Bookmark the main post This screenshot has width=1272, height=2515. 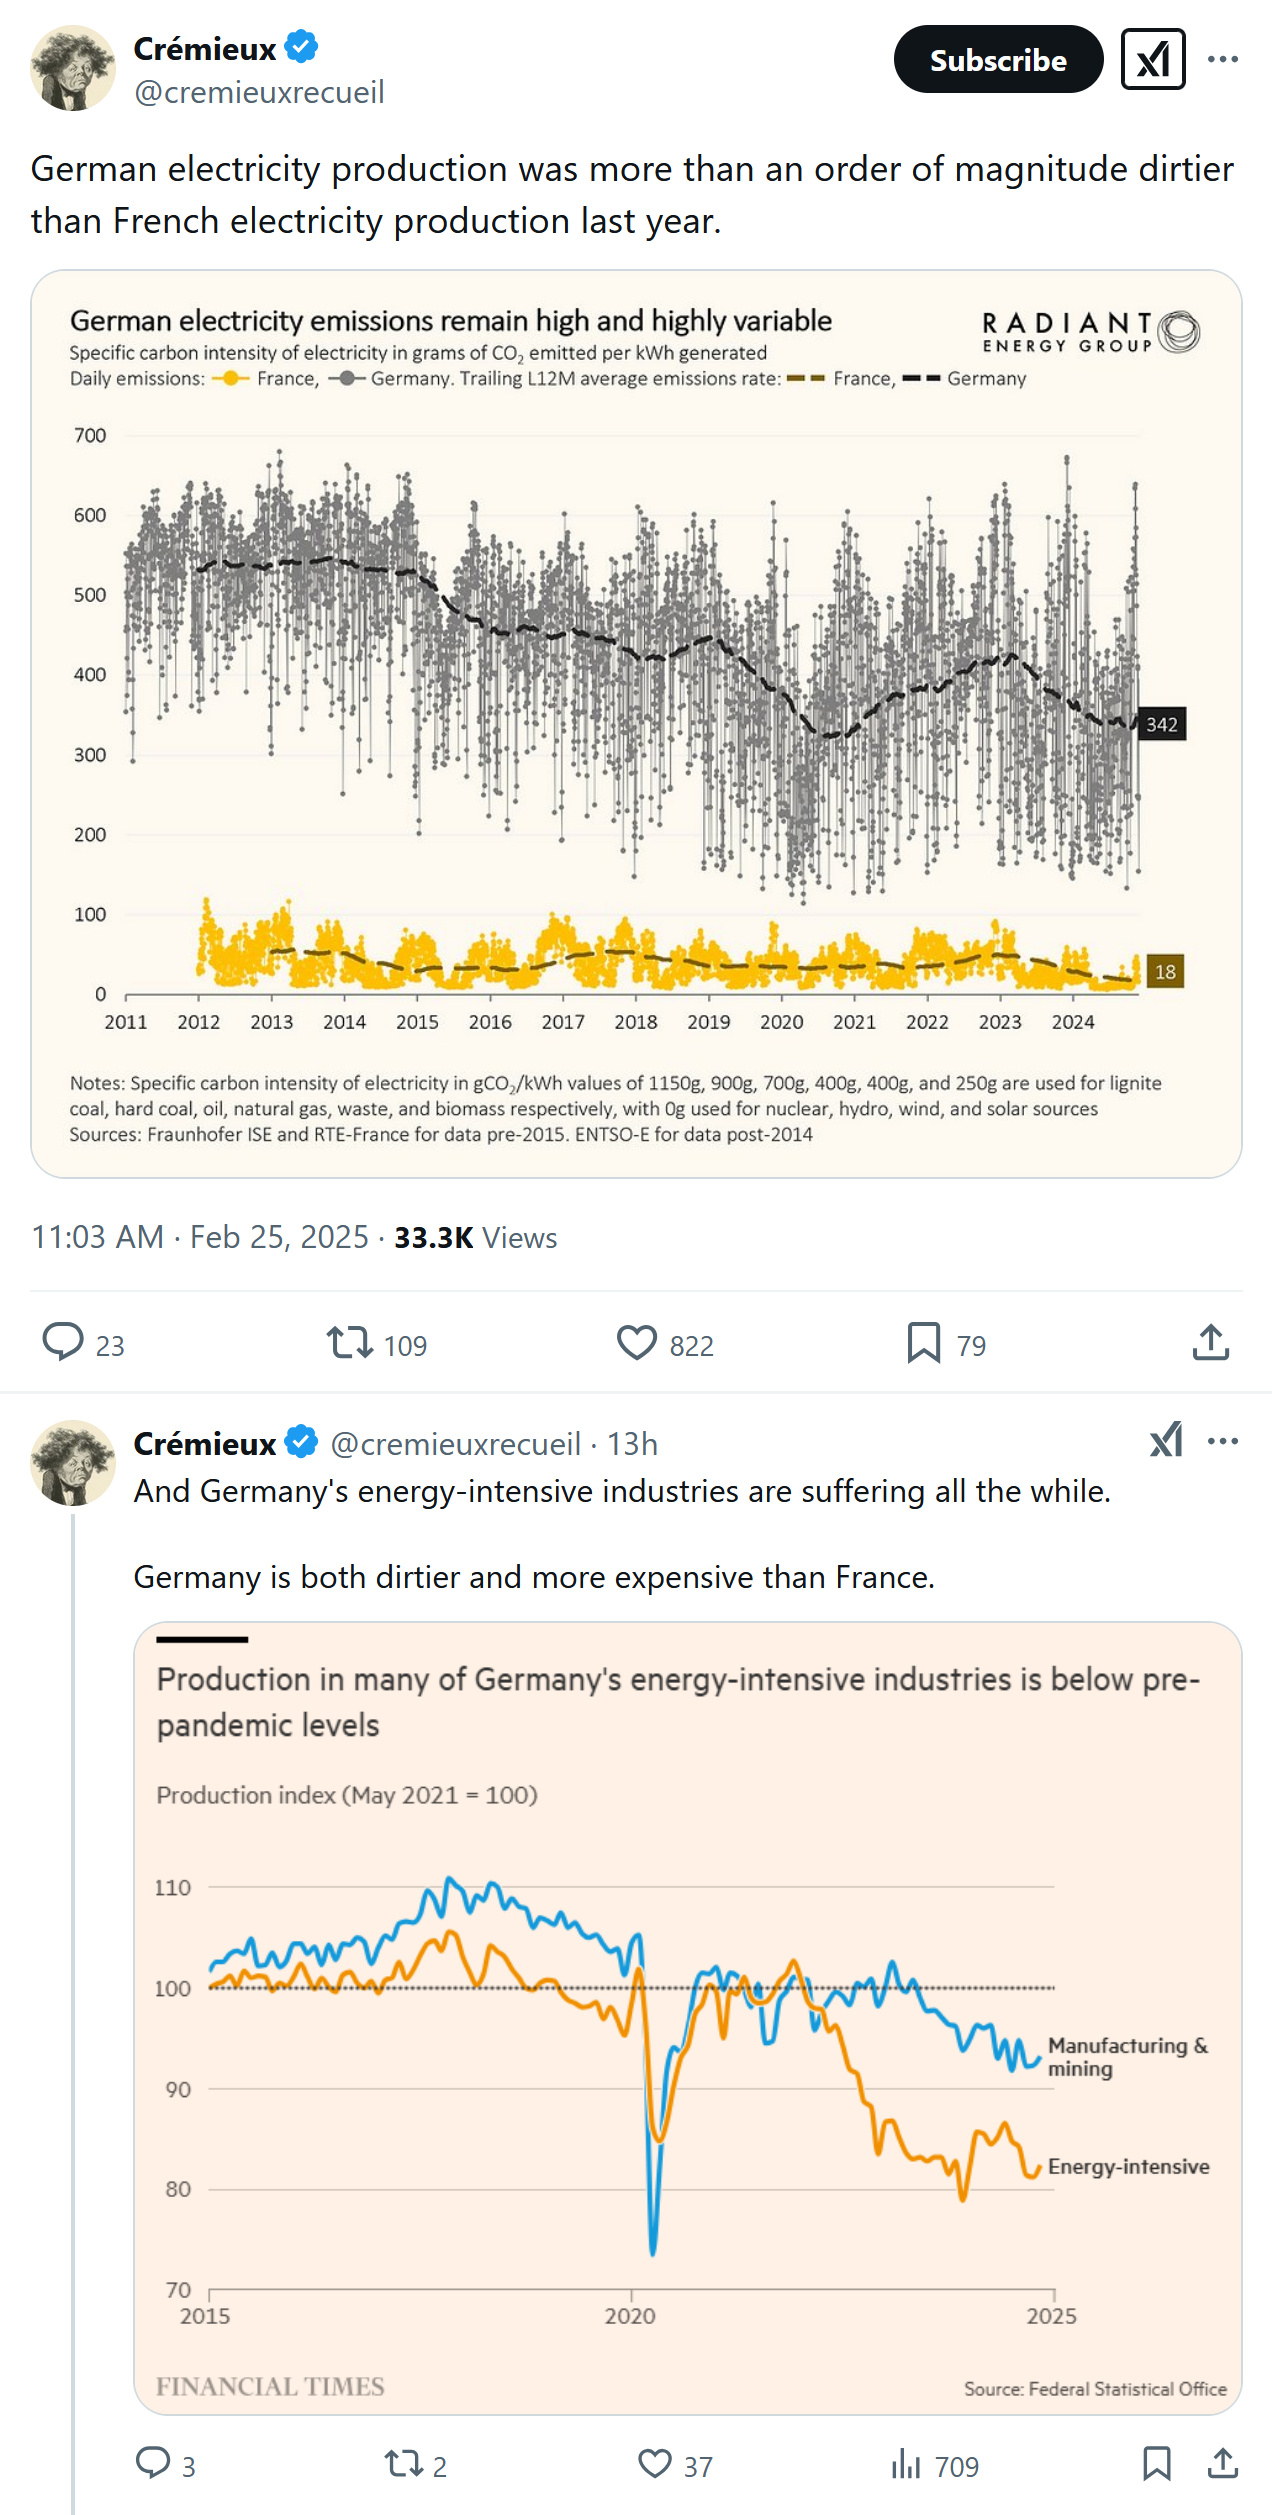(x=923, y=1342)
